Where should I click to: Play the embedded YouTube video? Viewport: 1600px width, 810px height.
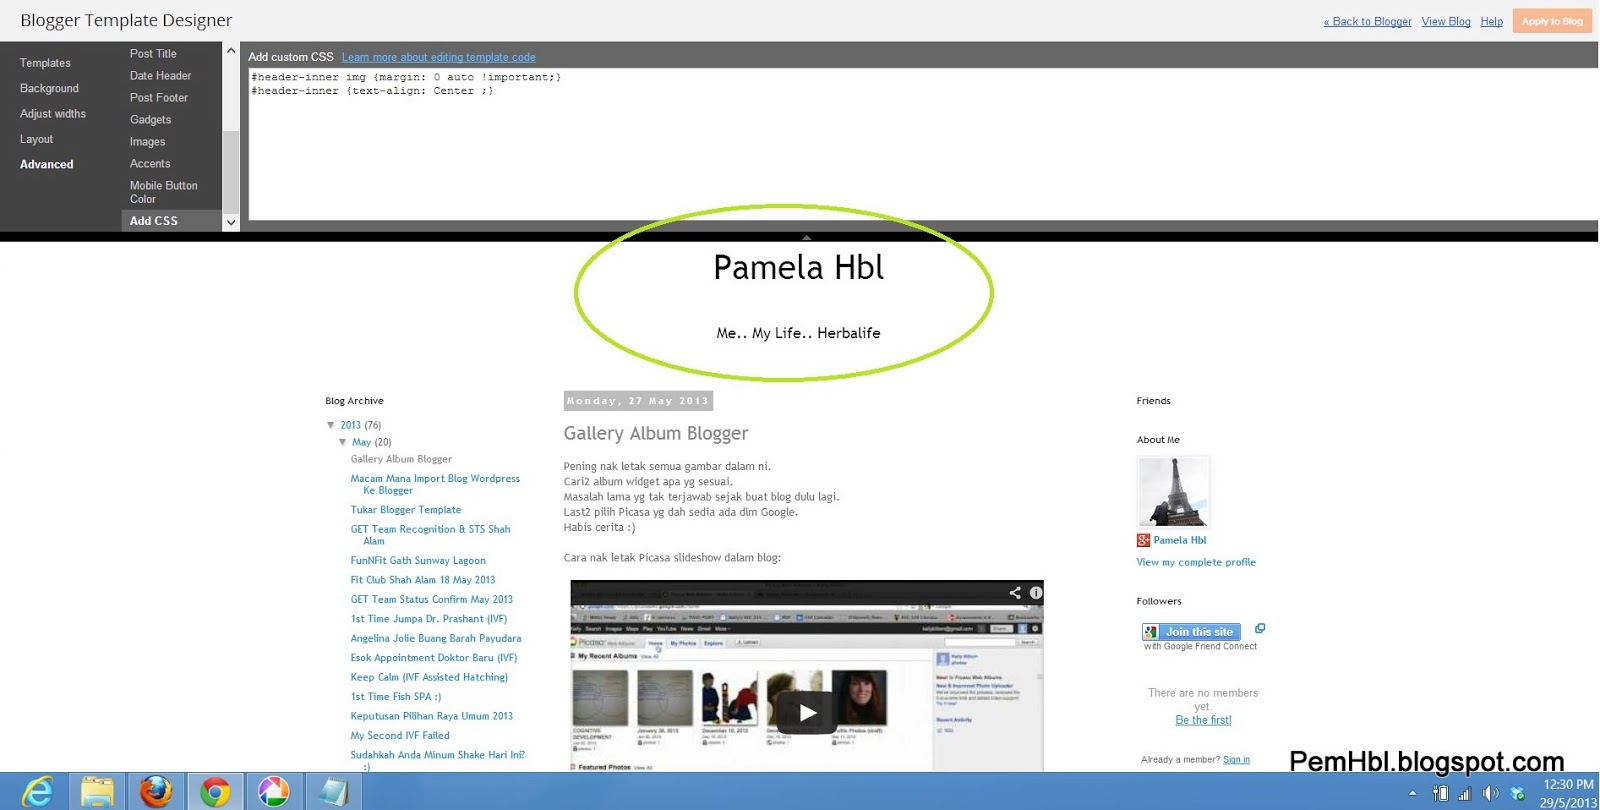click(x=808, y=712)
